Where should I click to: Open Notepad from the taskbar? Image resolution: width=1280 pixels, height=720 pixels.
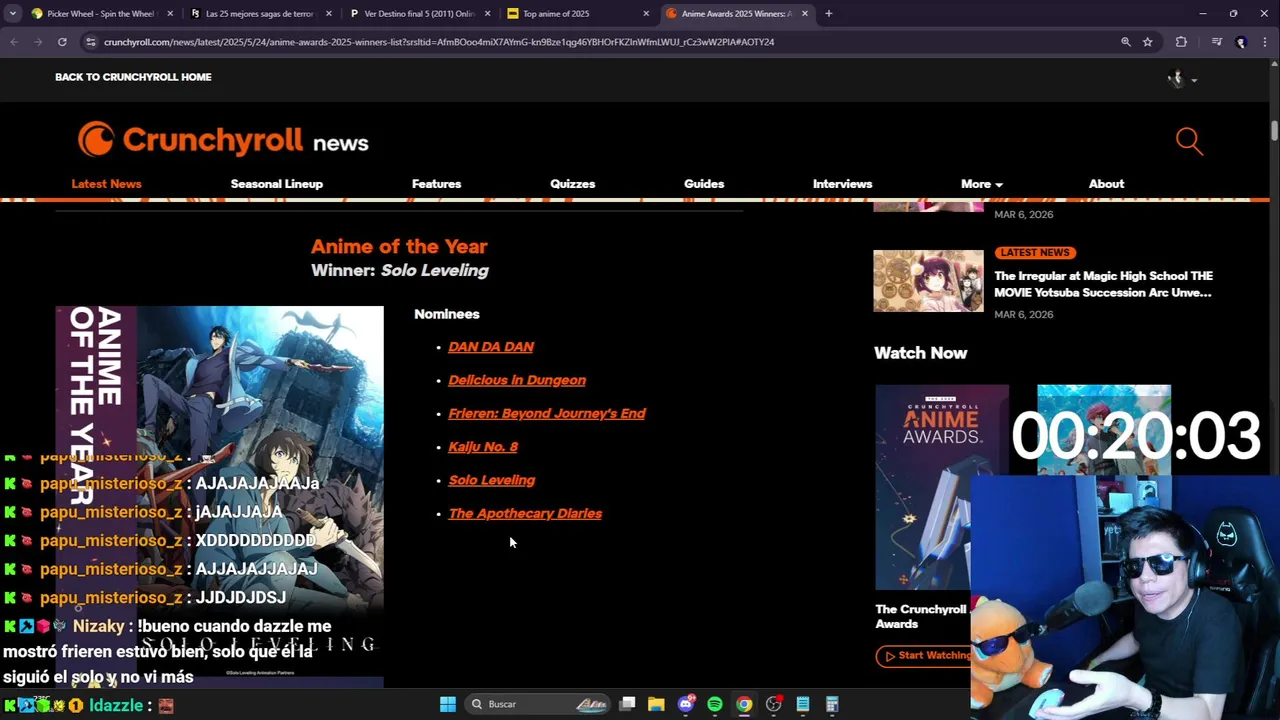pos(802,704)
